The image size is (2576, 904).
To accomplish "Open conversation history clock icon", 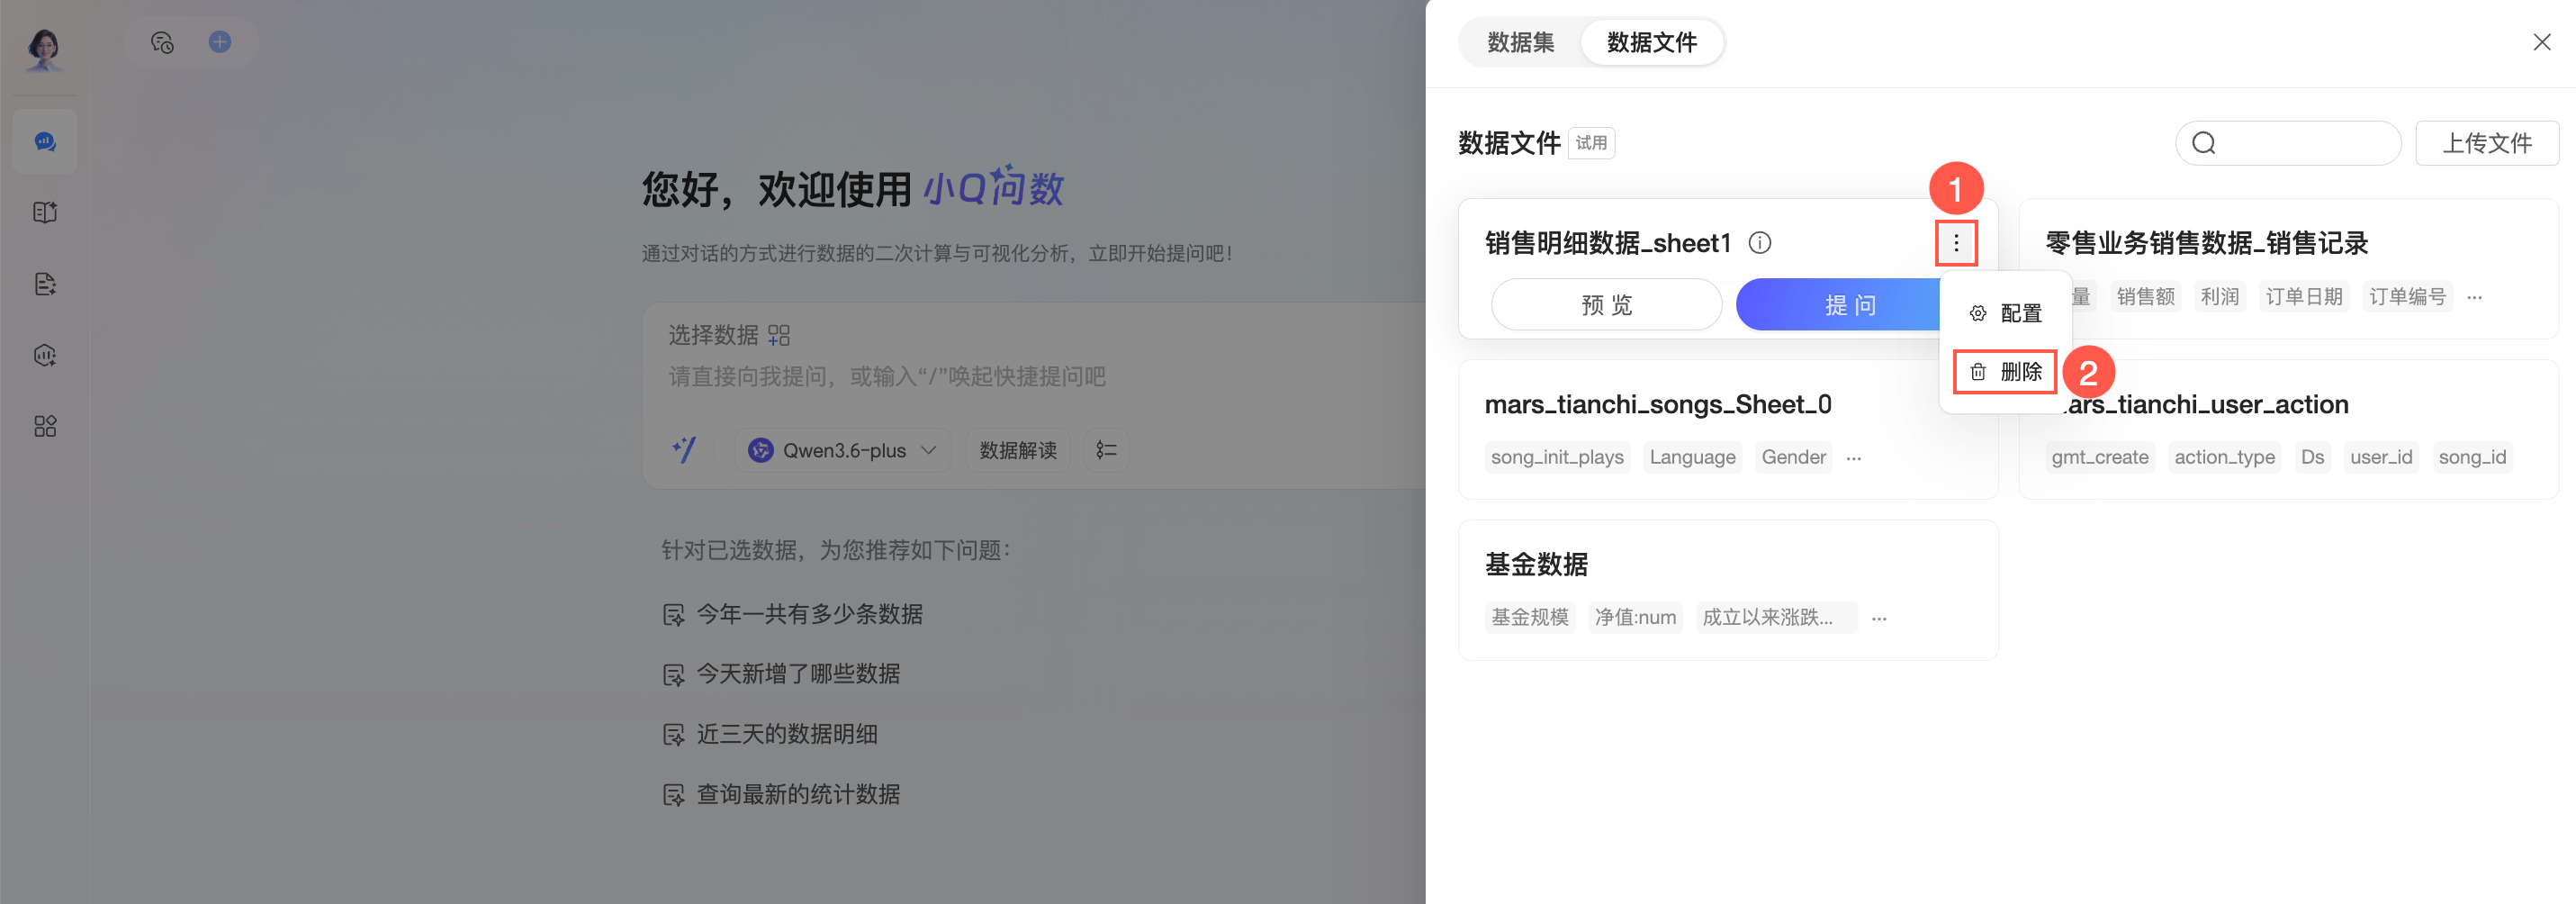I will pos(162,42).
